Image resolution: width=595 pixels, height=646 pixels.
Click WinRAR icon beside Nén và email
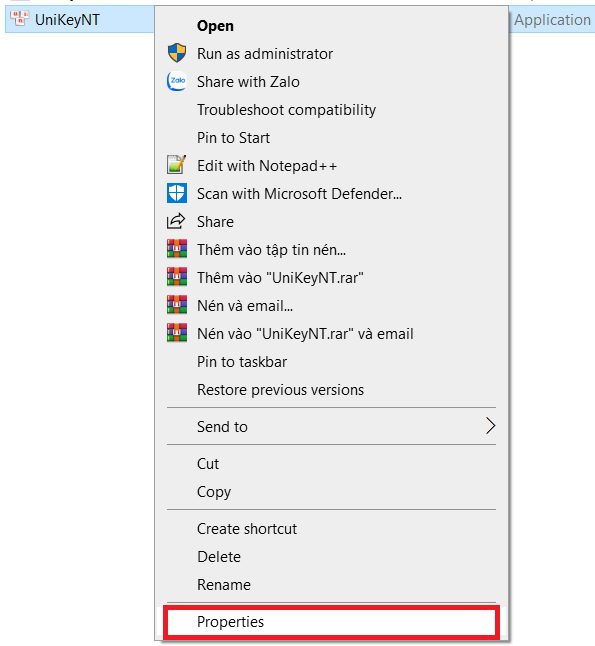click(177, 305)
